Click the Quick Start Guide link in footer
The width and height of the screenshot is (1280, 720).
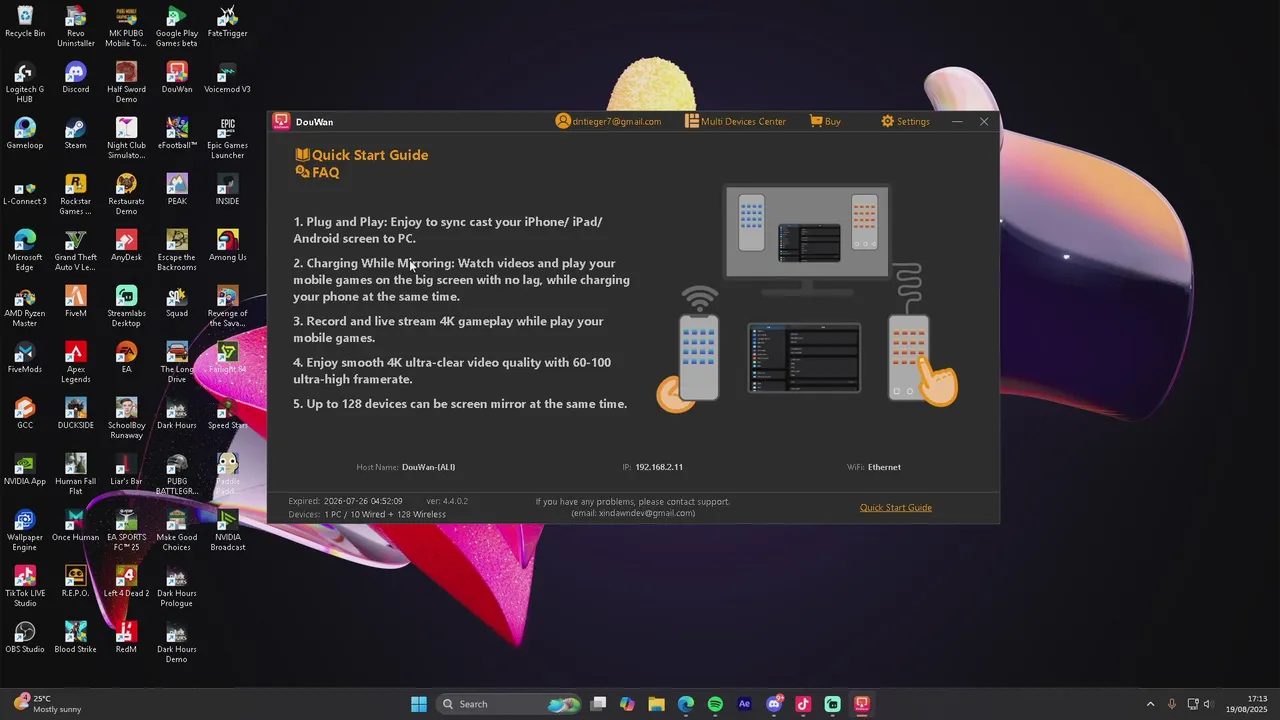point(895,507)
